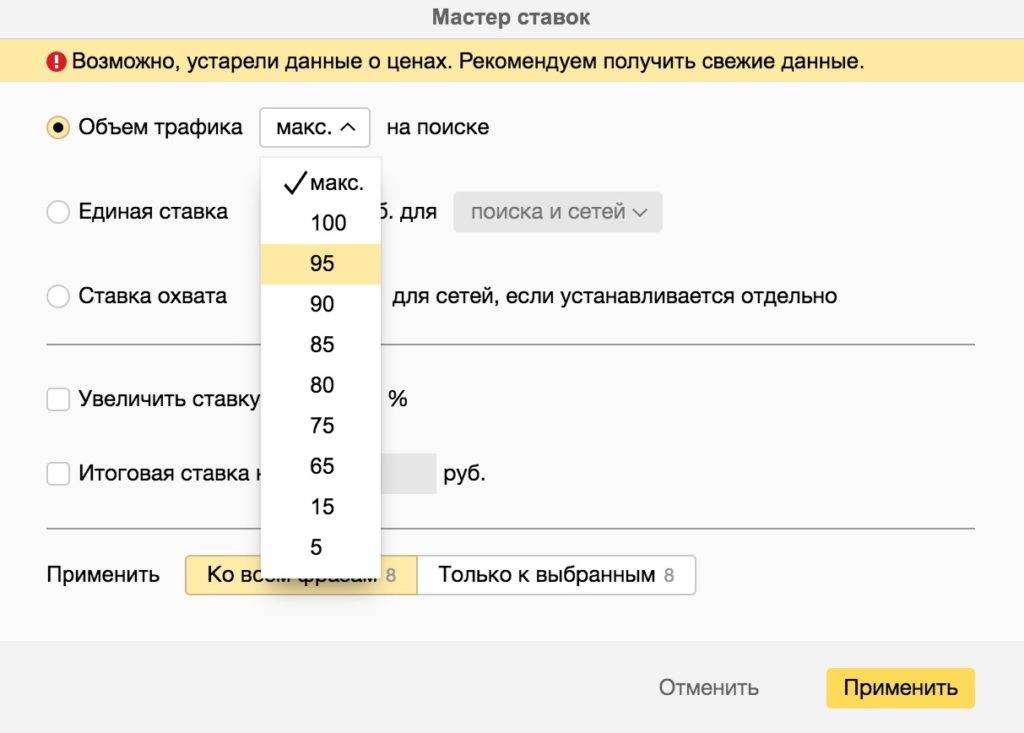Switch to 'Только к выбранным' option
This screenshot has height=733, width=1024.
coord(555,575)
